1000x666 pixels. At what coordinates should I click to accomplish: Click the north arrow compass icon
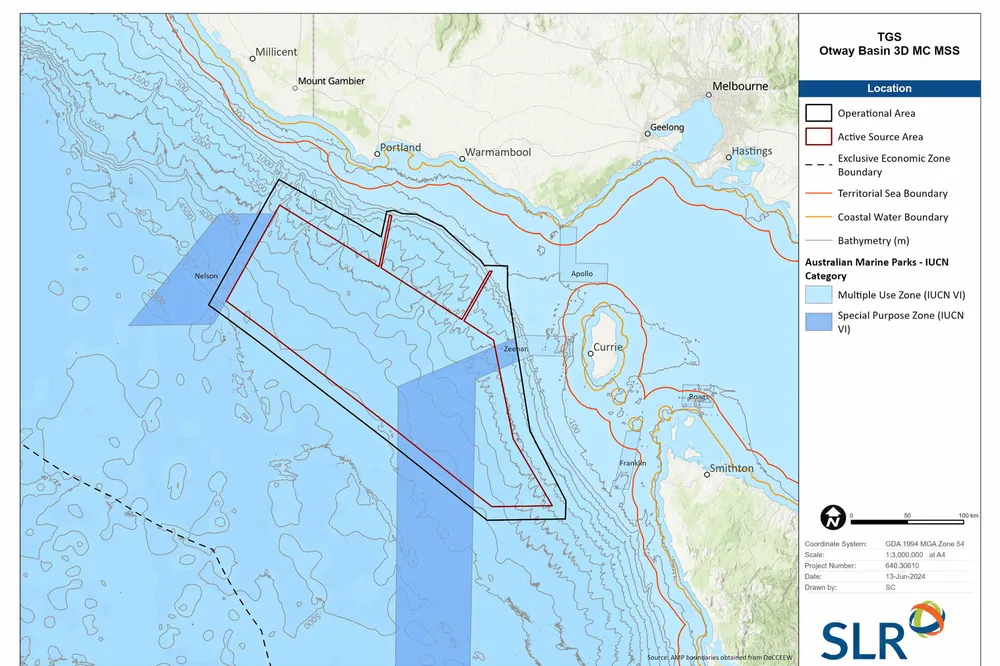point(831,519)
